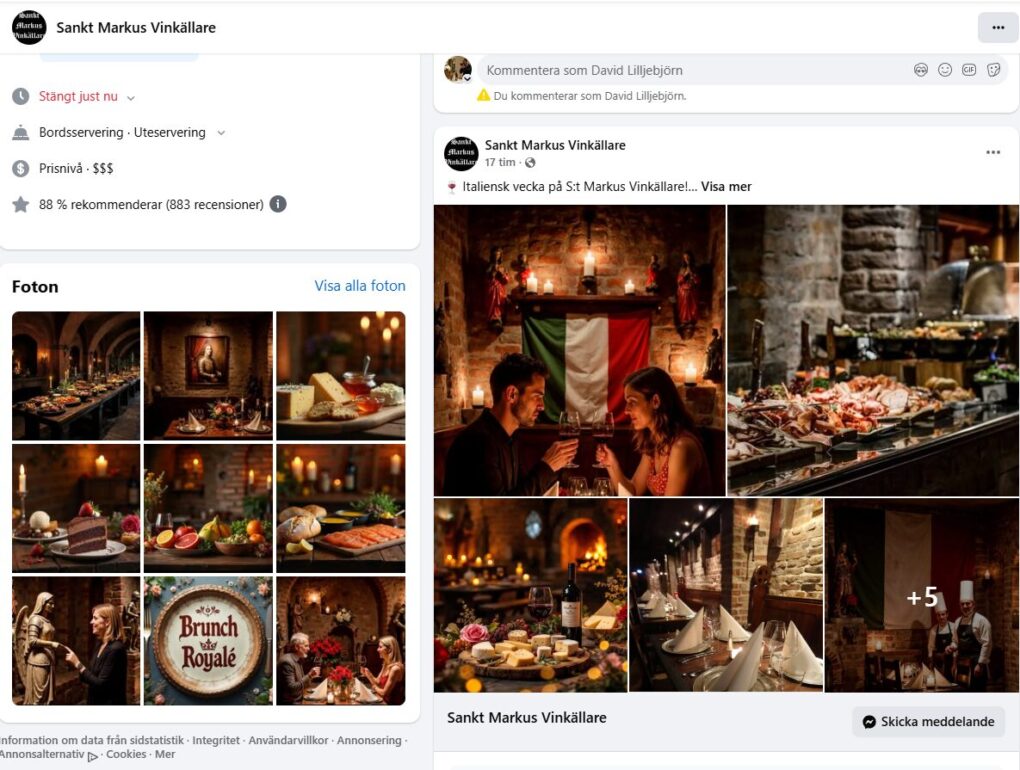
Task: Click the Sankt Markus Vinkällare post avatar
Action: point(461,153)
